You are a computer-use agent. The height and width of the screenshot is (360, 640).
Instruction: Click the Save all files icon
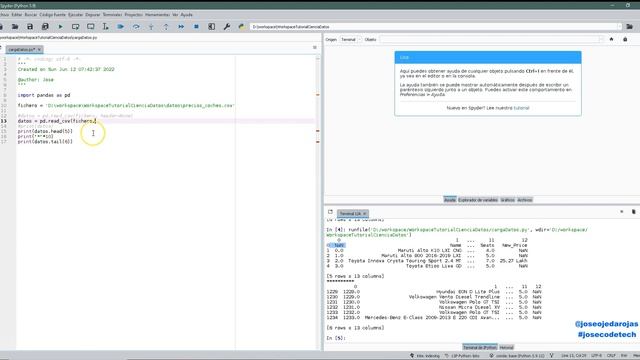tap(45, 27)
